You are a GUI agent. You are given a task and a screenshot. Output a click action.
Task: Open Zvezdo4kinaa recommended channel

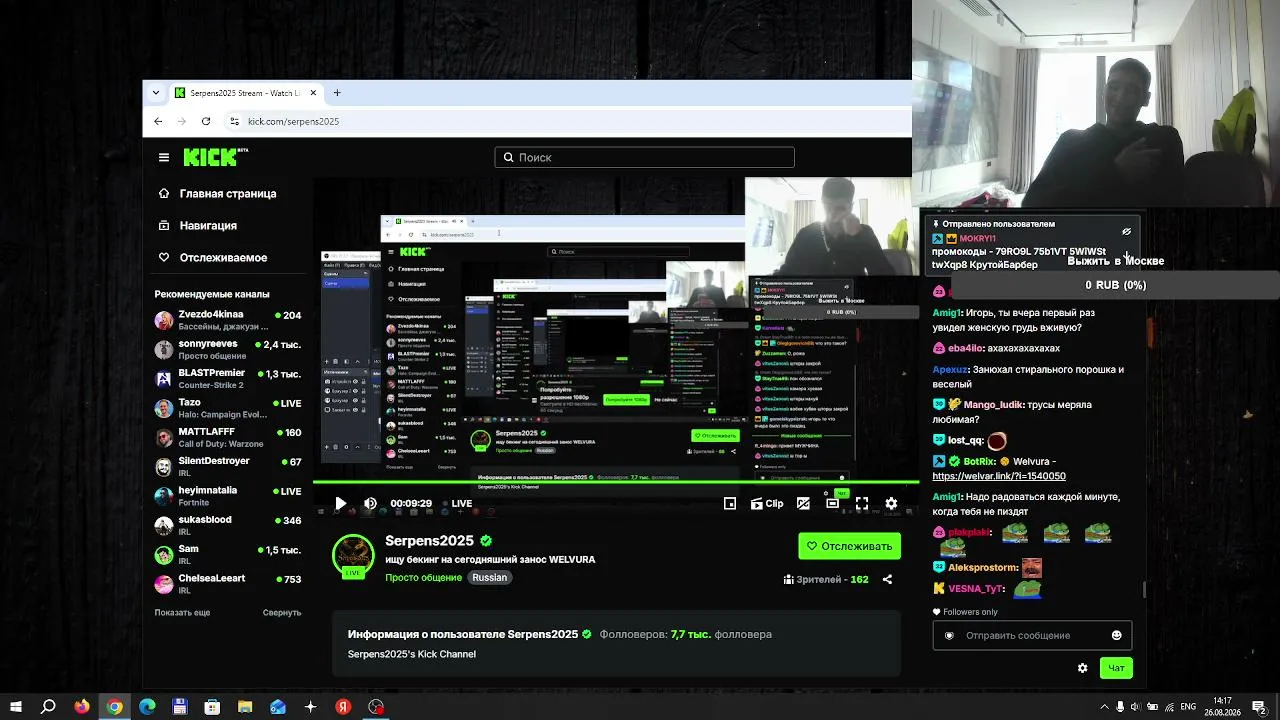pos(228,320)
